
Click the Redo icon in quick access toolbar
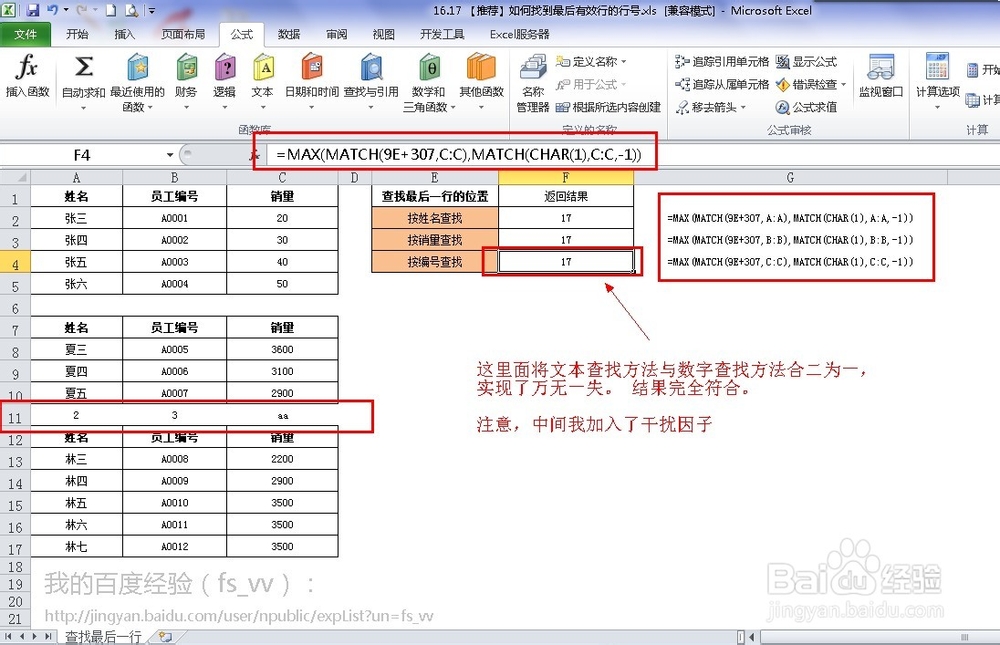81,10
